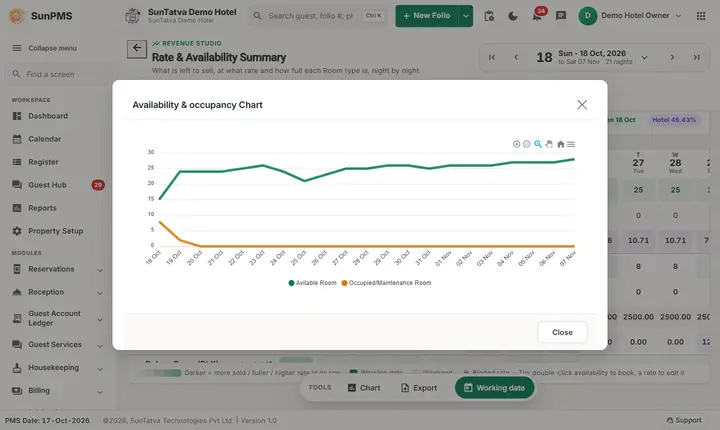This screenshot has width=720, height=430.
Task: Go to previous date with left chevron
Action: tap(516, 57)
